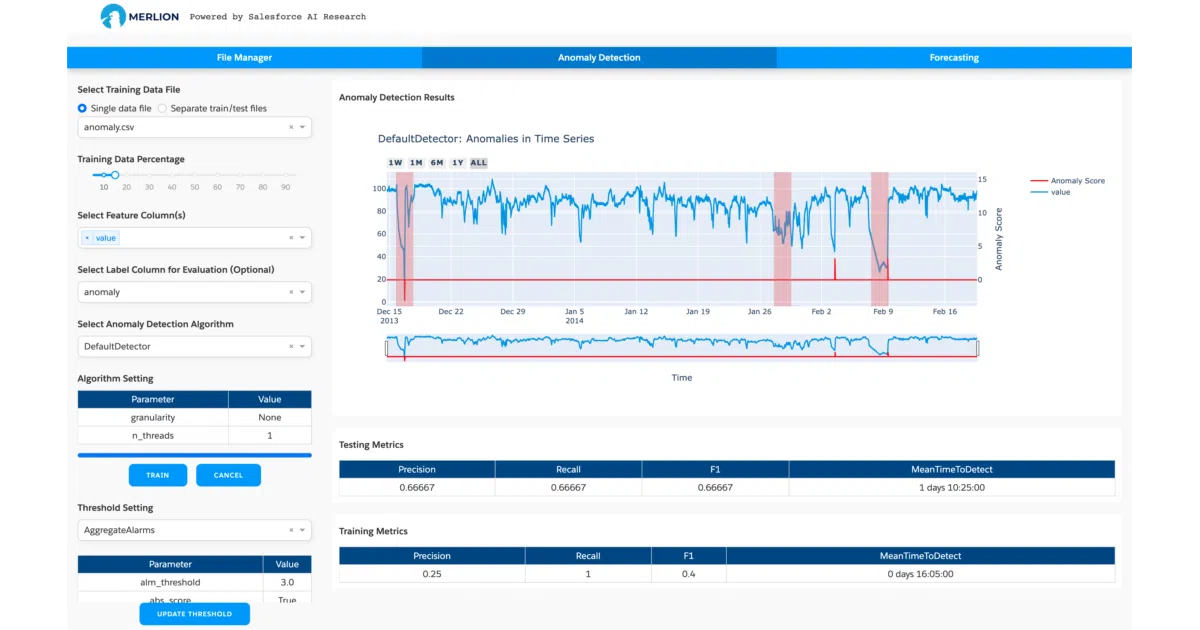Image resolution: width=1200 pixels, height=630 pixels.
Task: Remove the 'value' feature tag
Action: coord(87,238)
